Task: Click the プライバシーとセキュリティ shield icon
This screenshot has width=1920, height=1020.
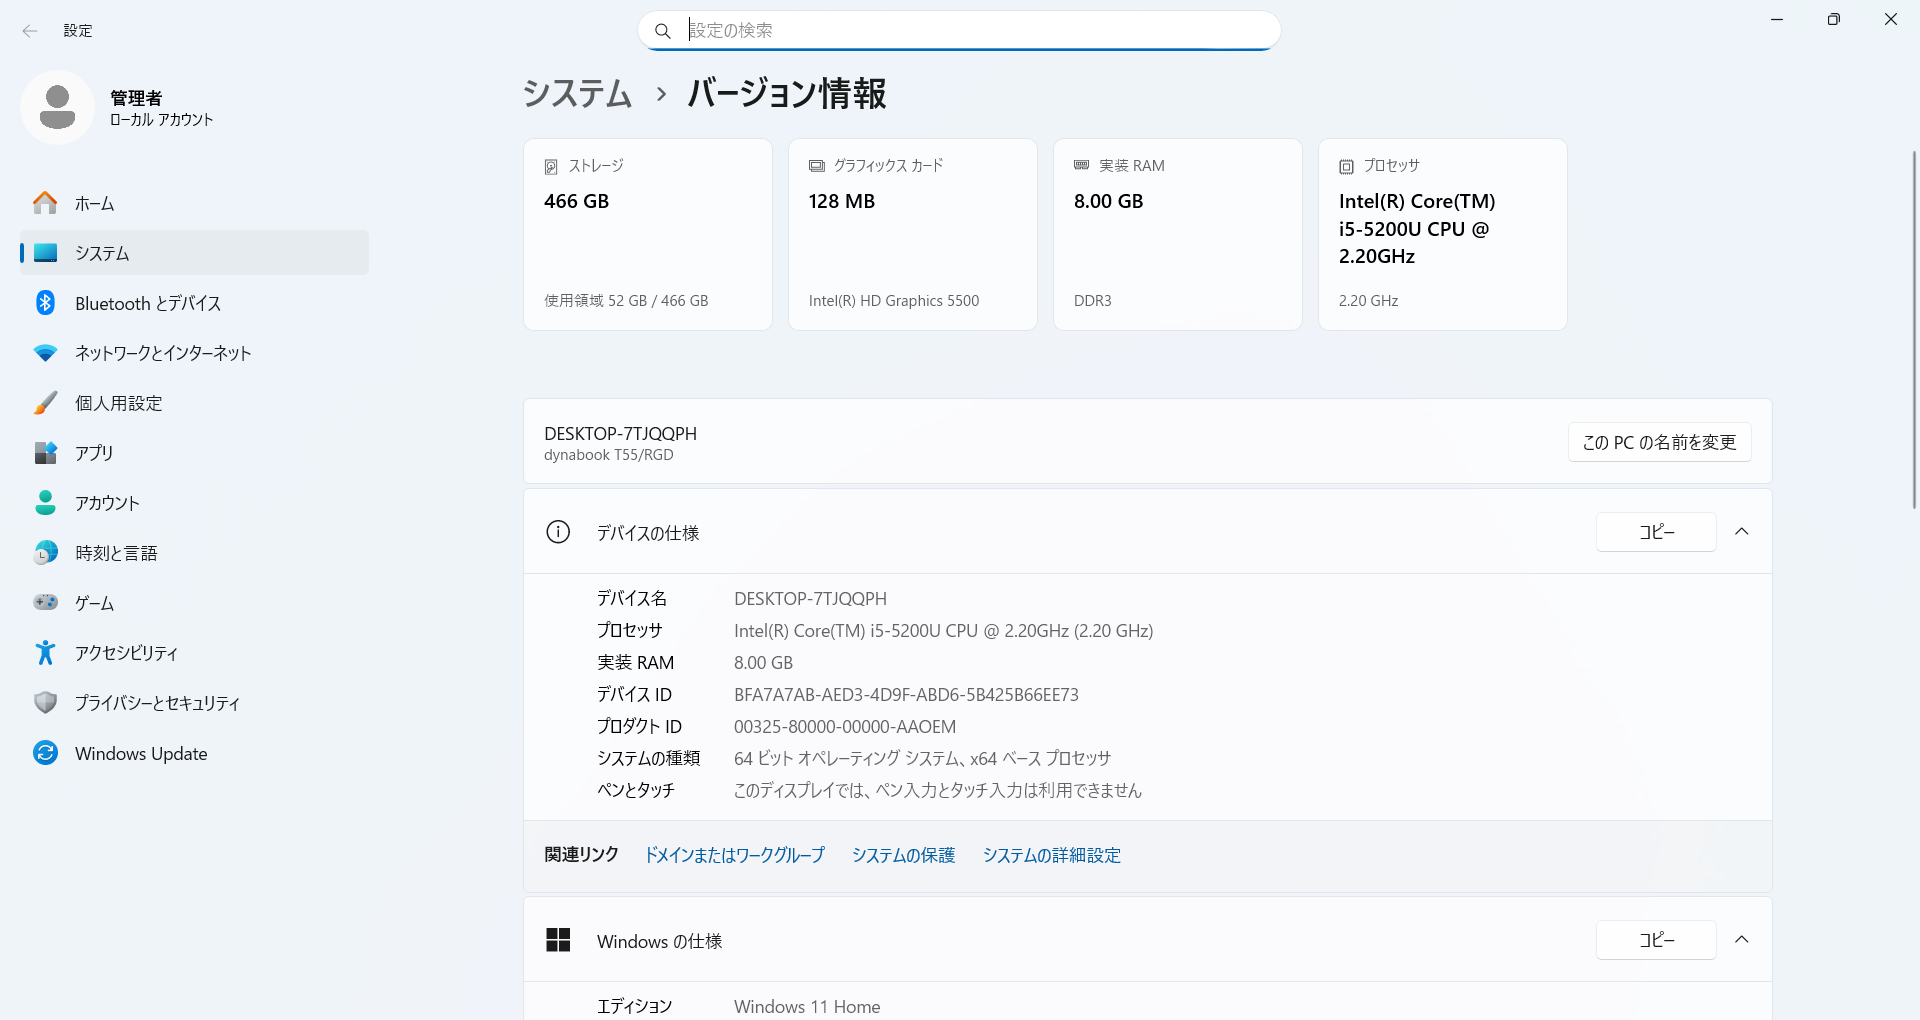Action: (x=45, y=703)
